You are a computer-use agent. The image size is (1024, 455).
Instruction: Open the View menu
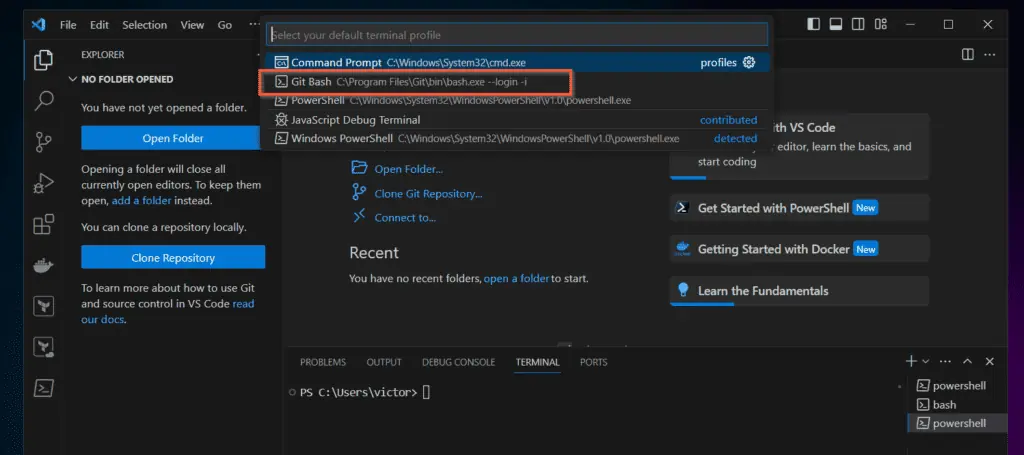(x=192, y=25)
